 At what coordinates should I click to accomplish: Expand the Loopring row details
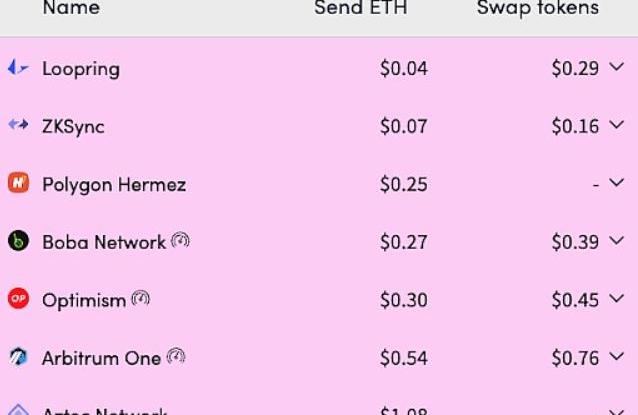pos(616,68)
